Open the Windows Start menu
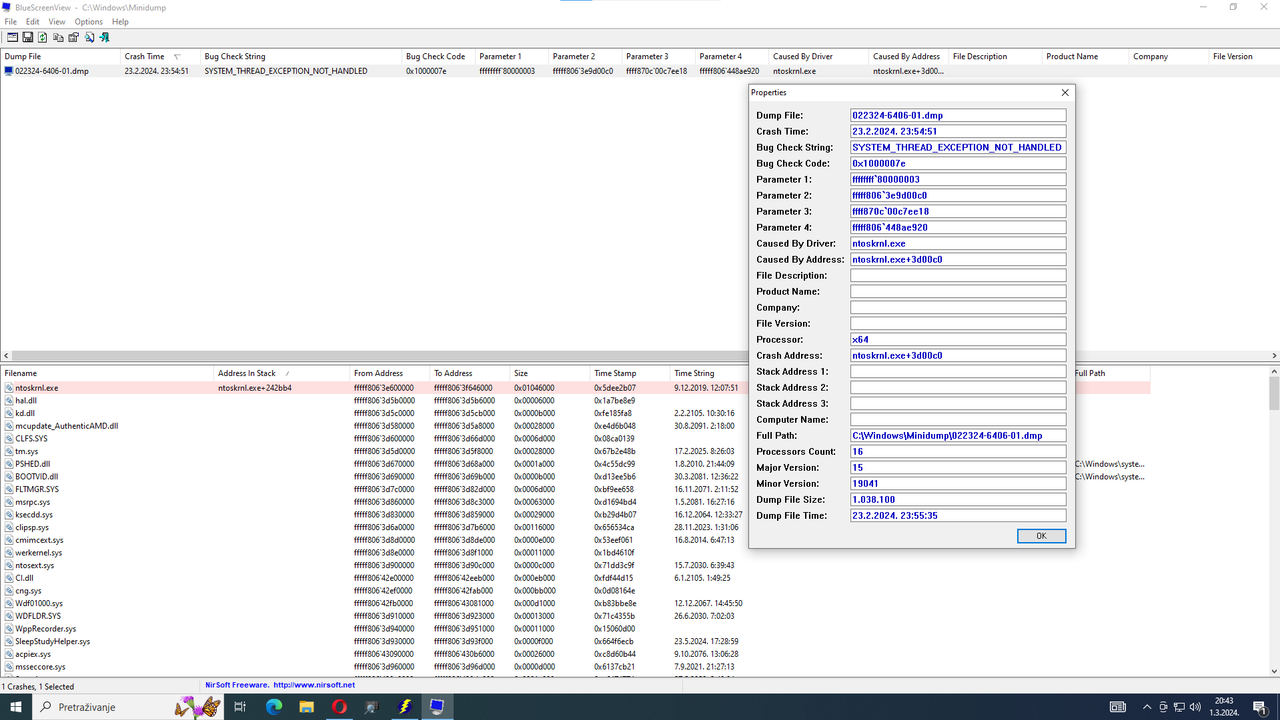Screen dimensions: 1280x720 pos(16,707)
